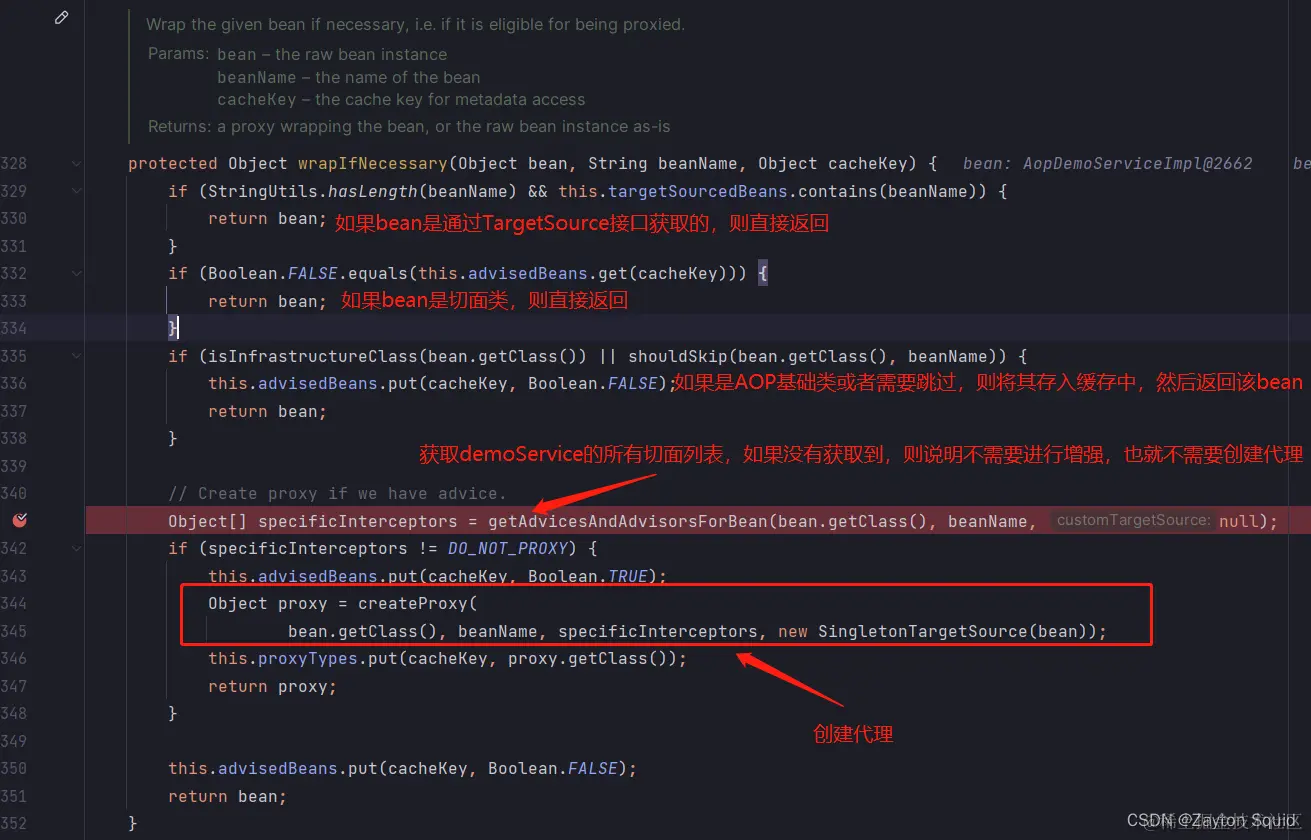This screenshot has height=840, width=1311.
Task: Click the specificInterceptors variable declaration on line 341
Action: coord(357,521)
